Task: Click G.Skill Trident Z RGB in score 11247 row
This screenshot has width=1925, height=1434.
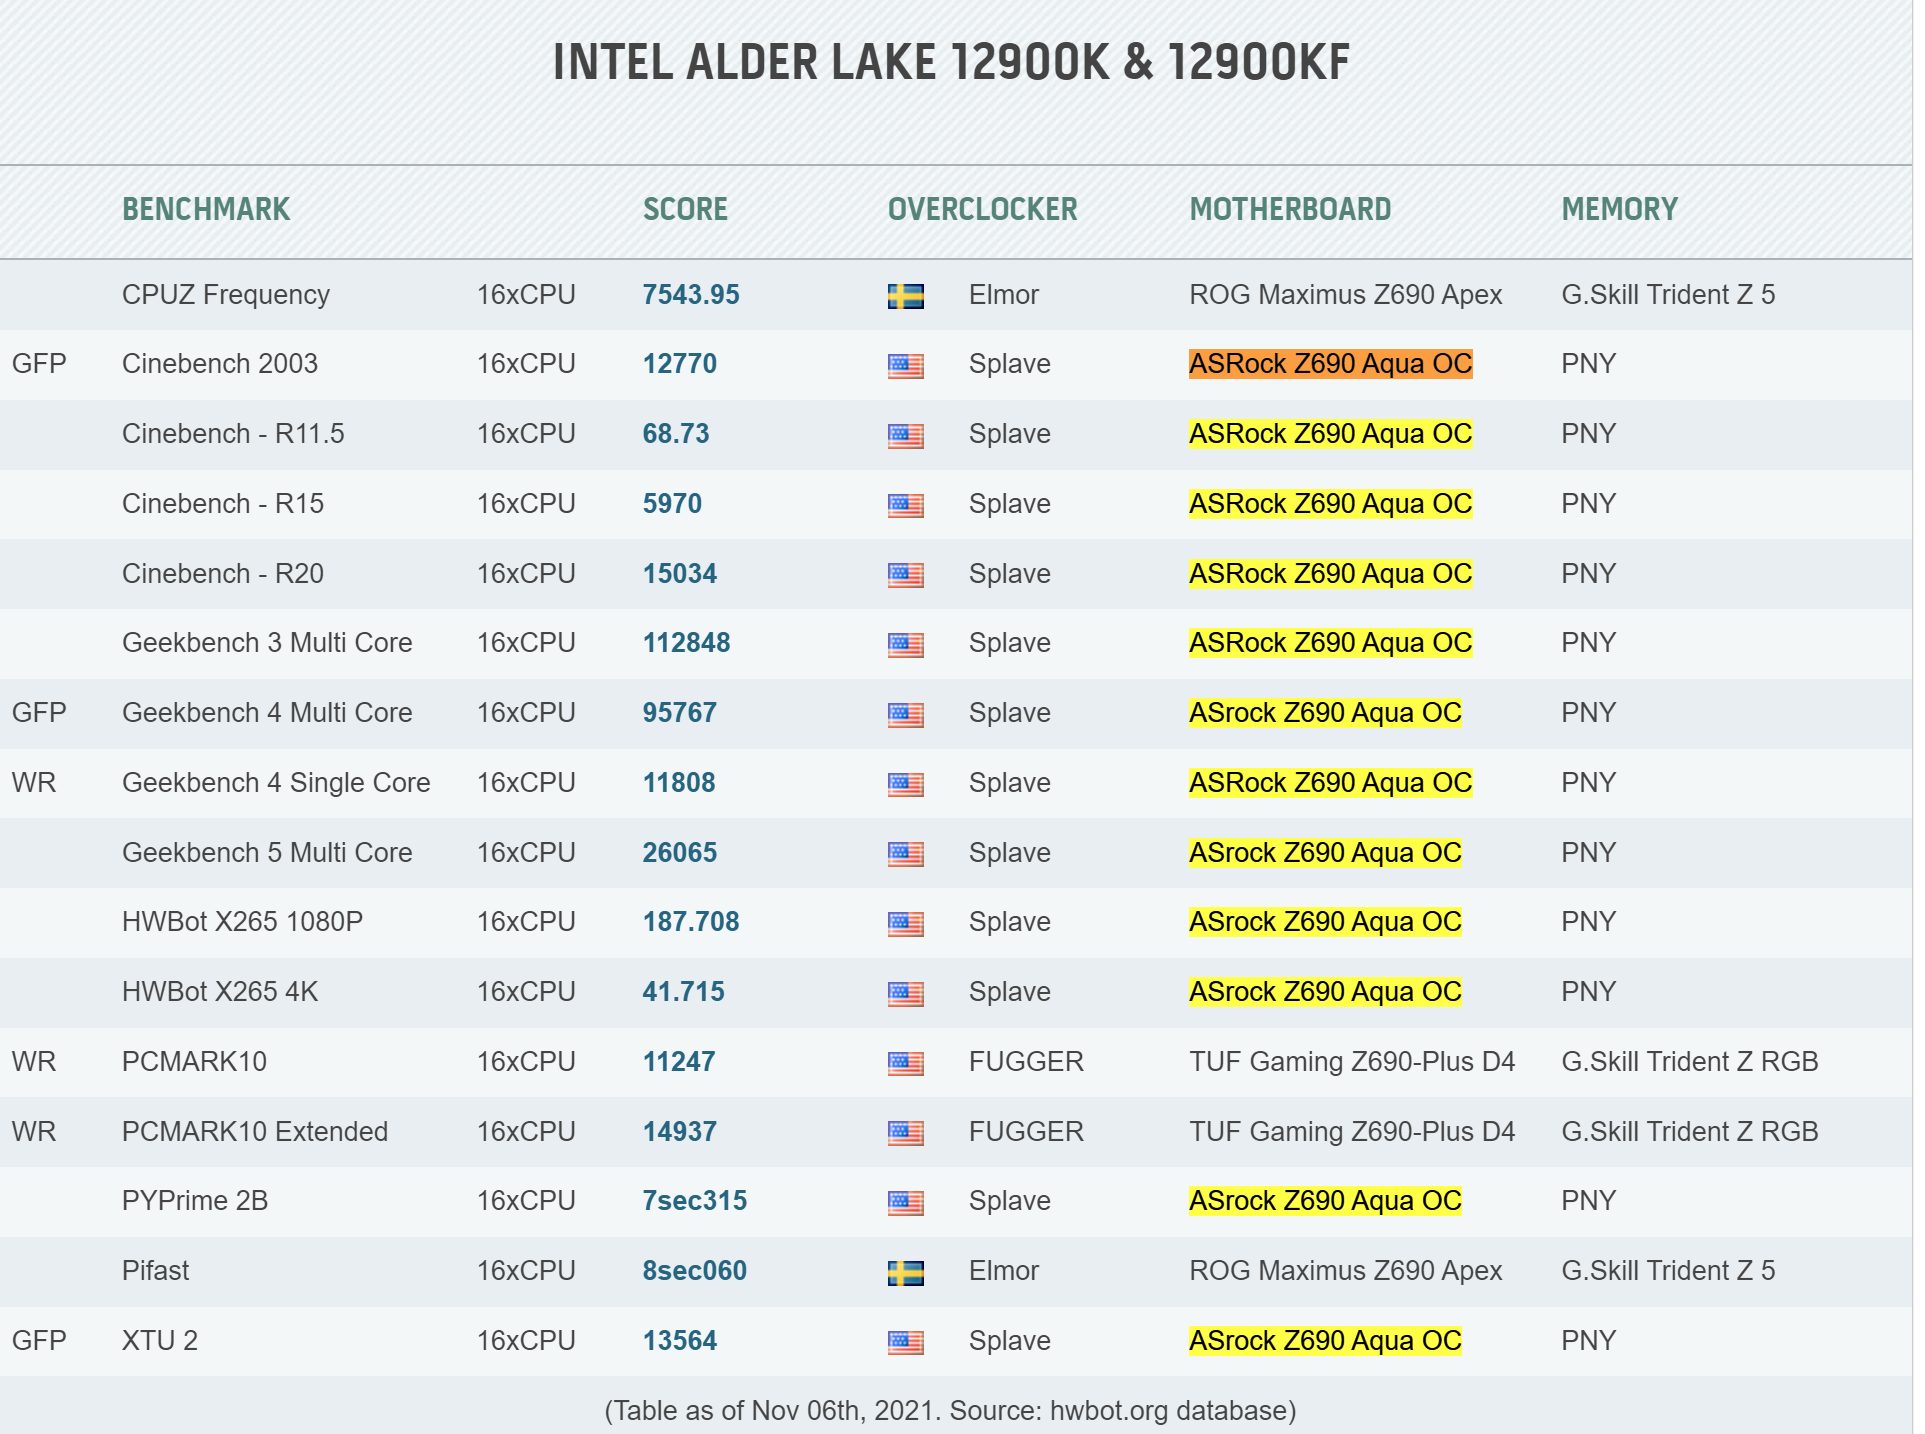Action: pyautogui.click(x=1690, y=1062)
